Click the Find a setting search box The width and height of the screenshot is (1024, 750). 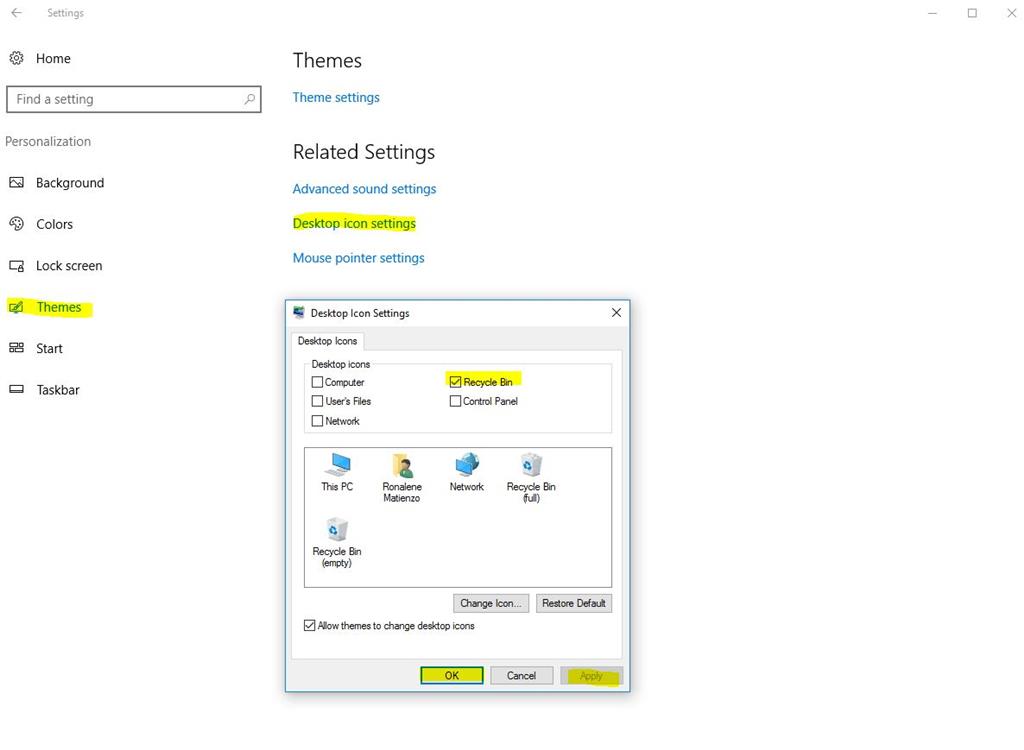click(x=134, y=99)
